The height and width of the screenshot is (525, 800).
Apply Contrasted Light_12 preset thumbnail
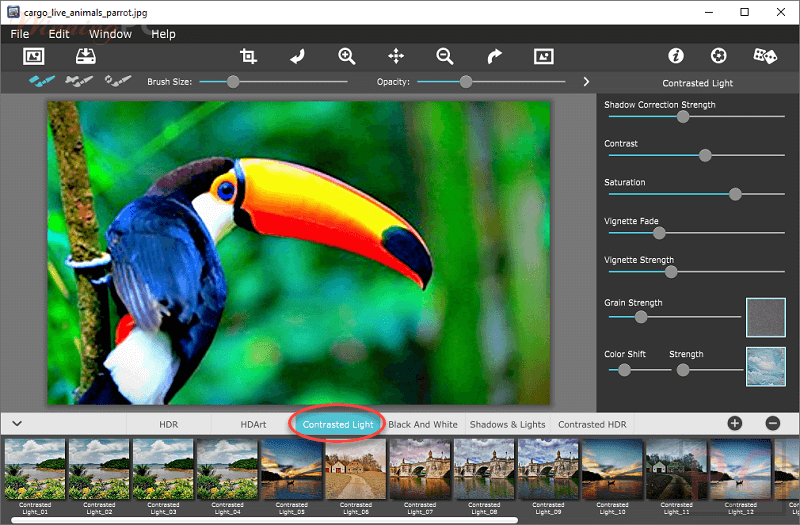pyautogui.click(x=741, y=469)
